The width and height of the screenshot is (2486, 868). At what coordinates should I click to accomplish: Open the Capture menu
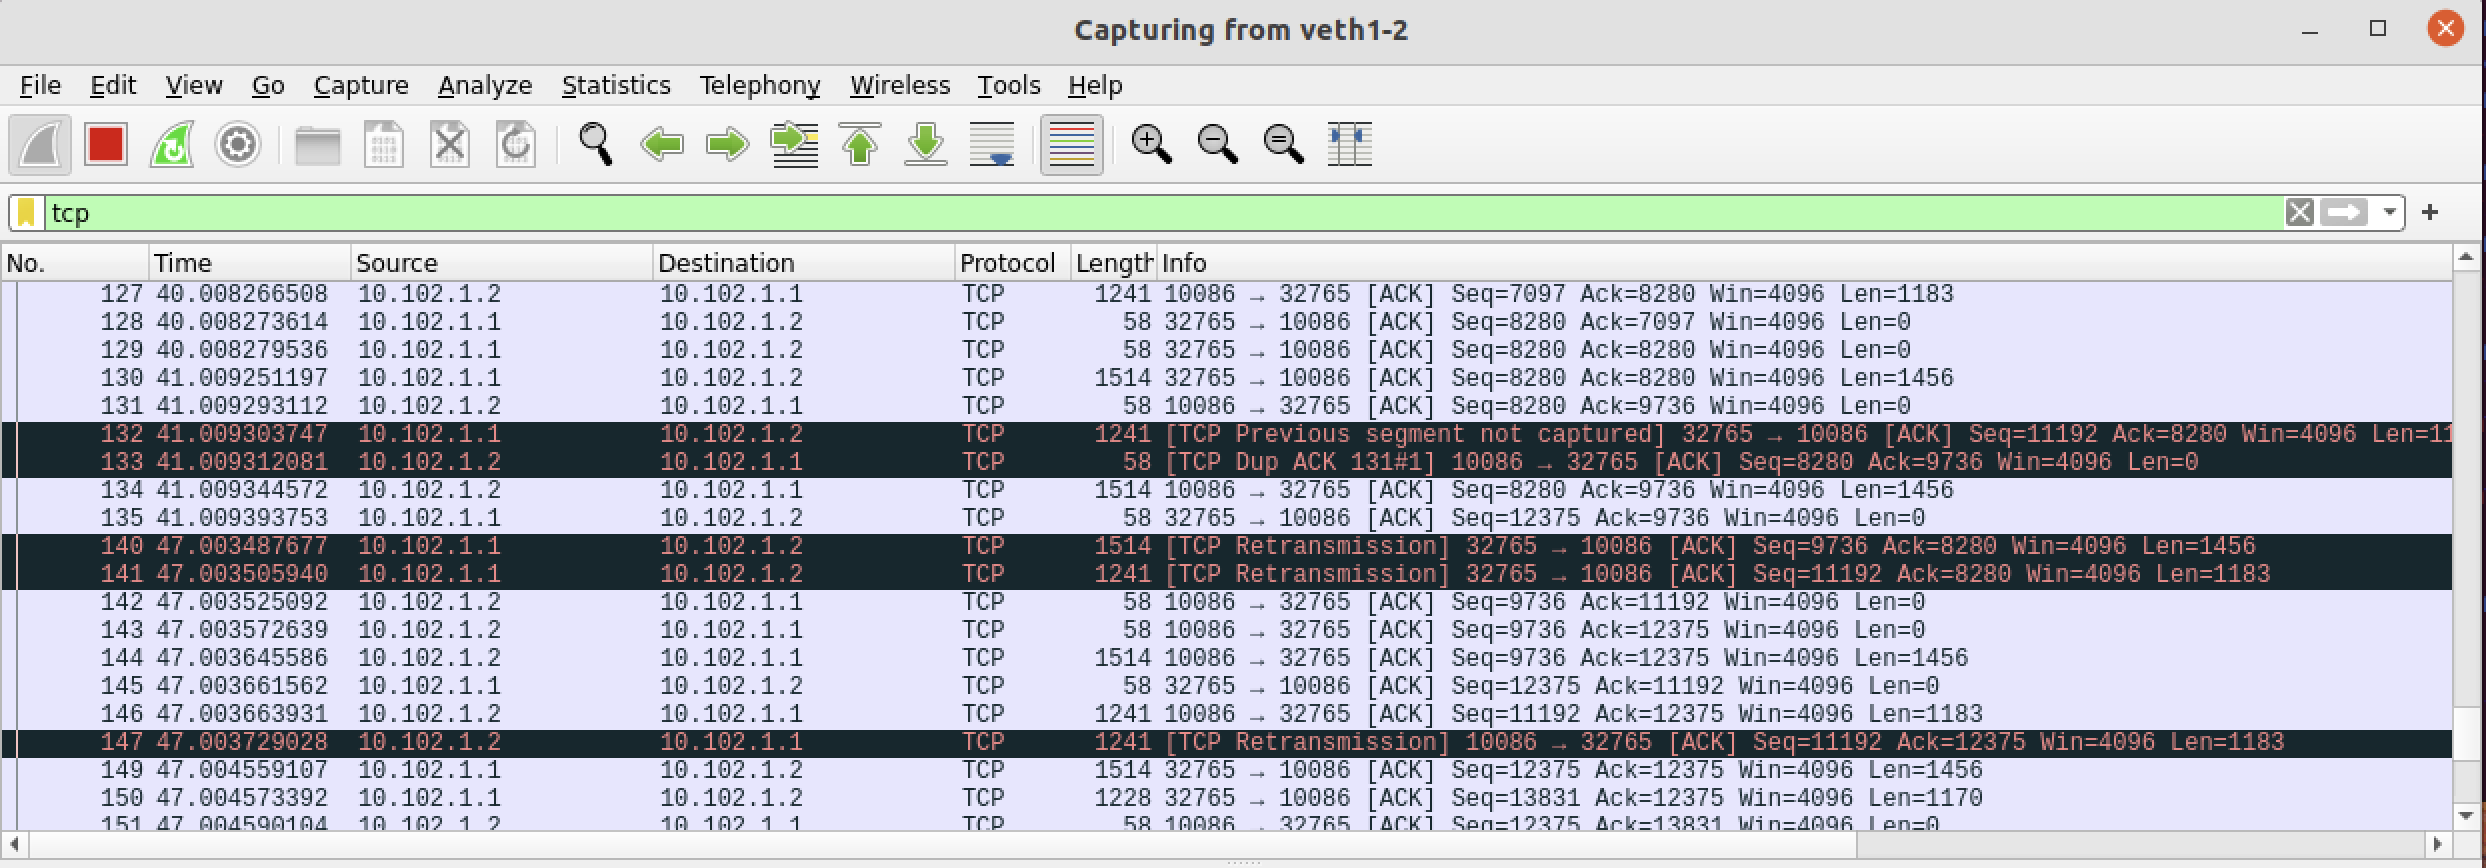pyautogui.click(x=361, y=86)
